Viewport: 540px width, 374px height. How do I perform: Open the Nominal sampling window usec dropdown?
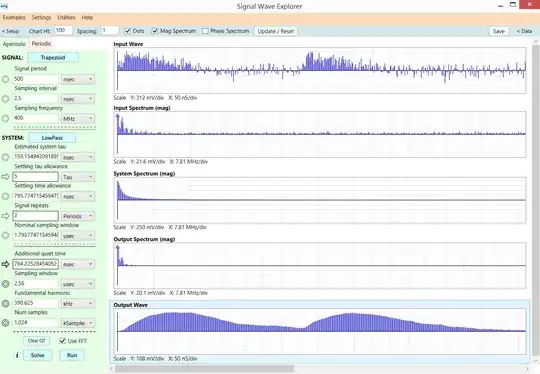pos(77,236)
